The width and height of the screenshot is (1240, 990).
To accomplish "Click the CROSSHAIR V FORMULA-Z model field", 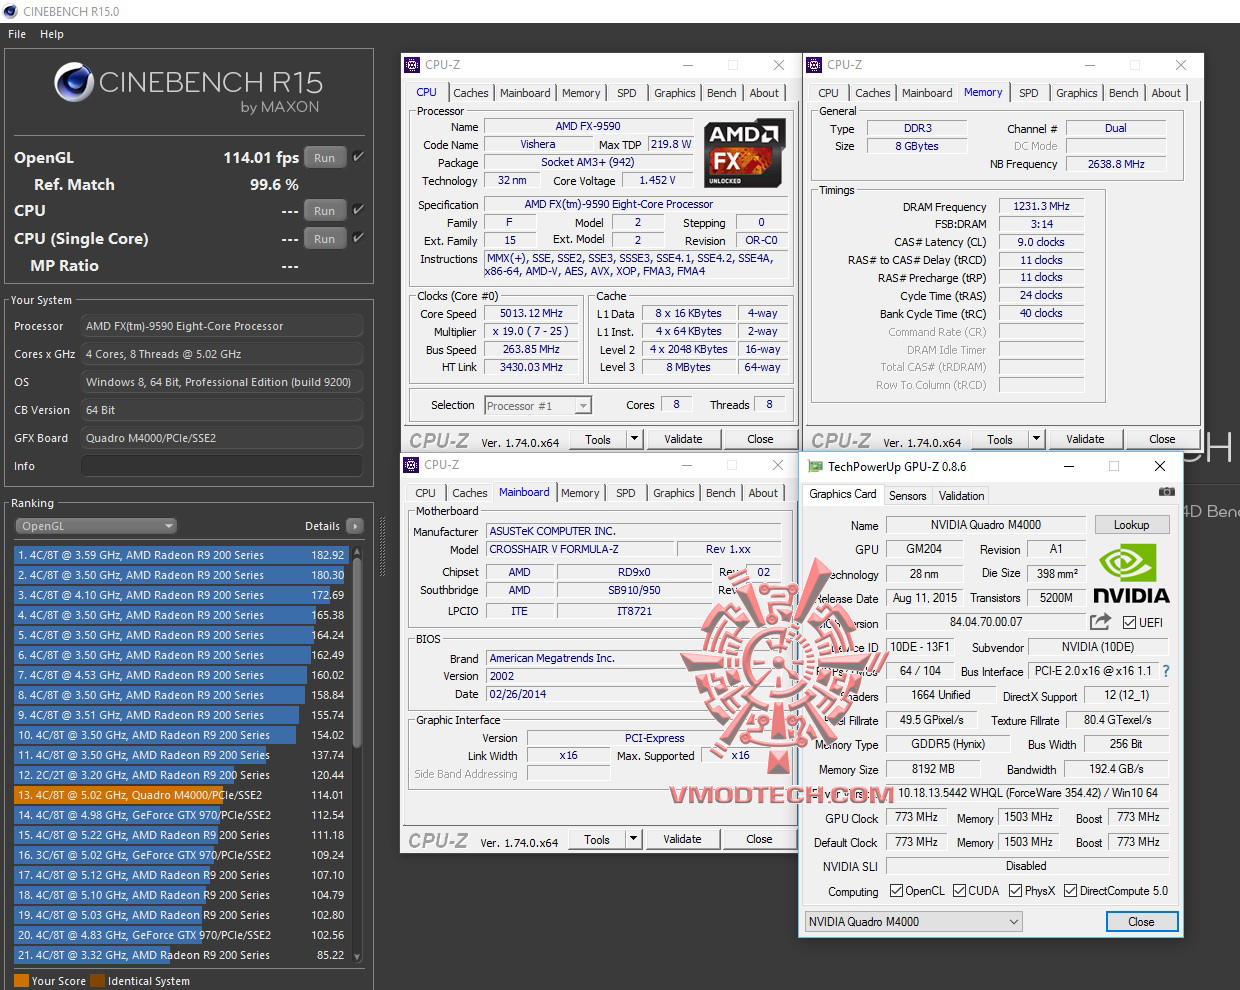I will [x=580, y=549].
